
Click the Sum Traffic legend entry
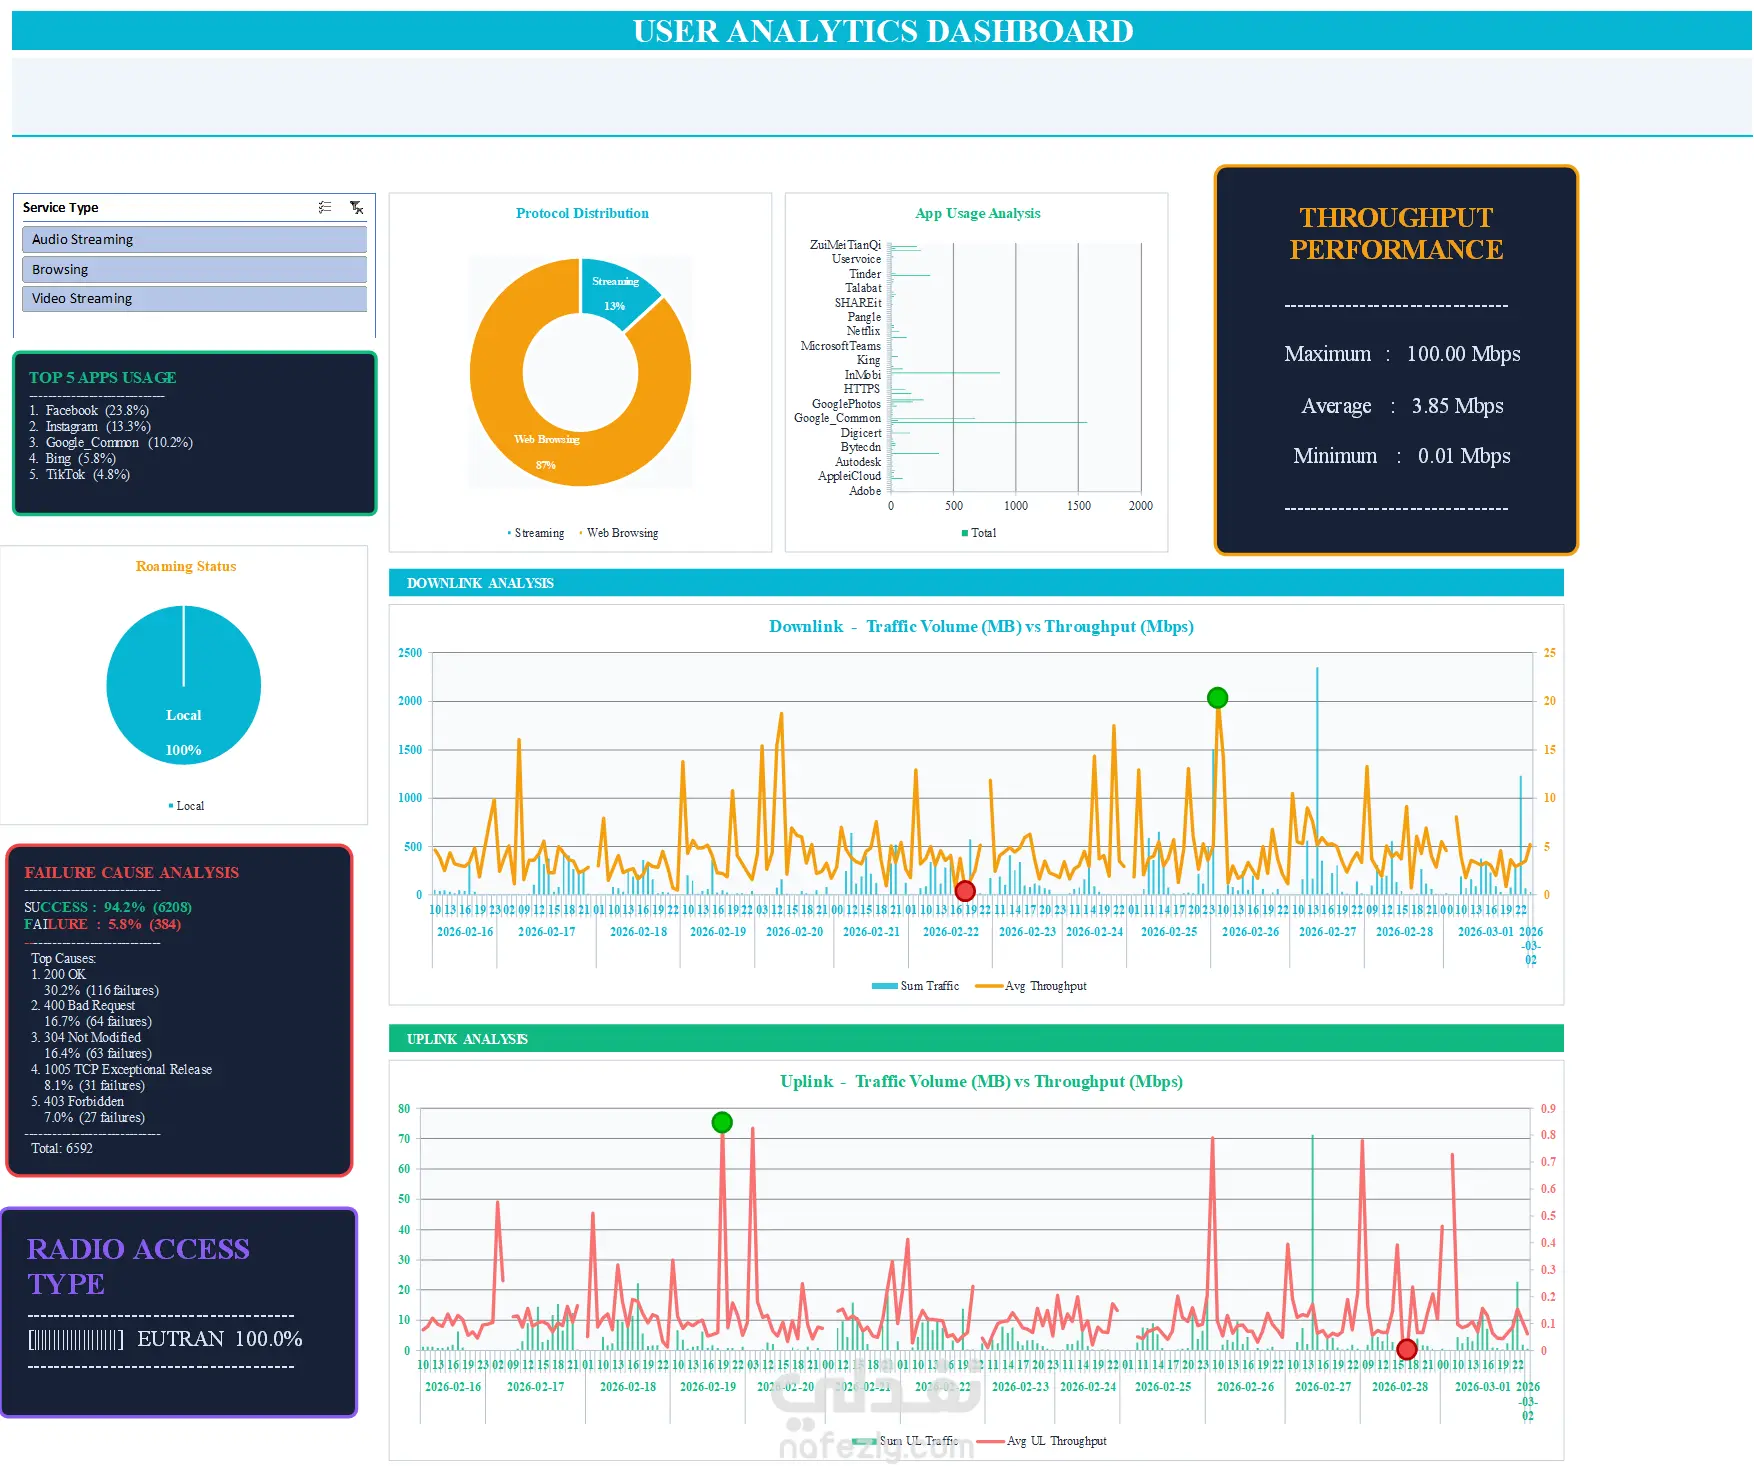click(x=916, y=986)
